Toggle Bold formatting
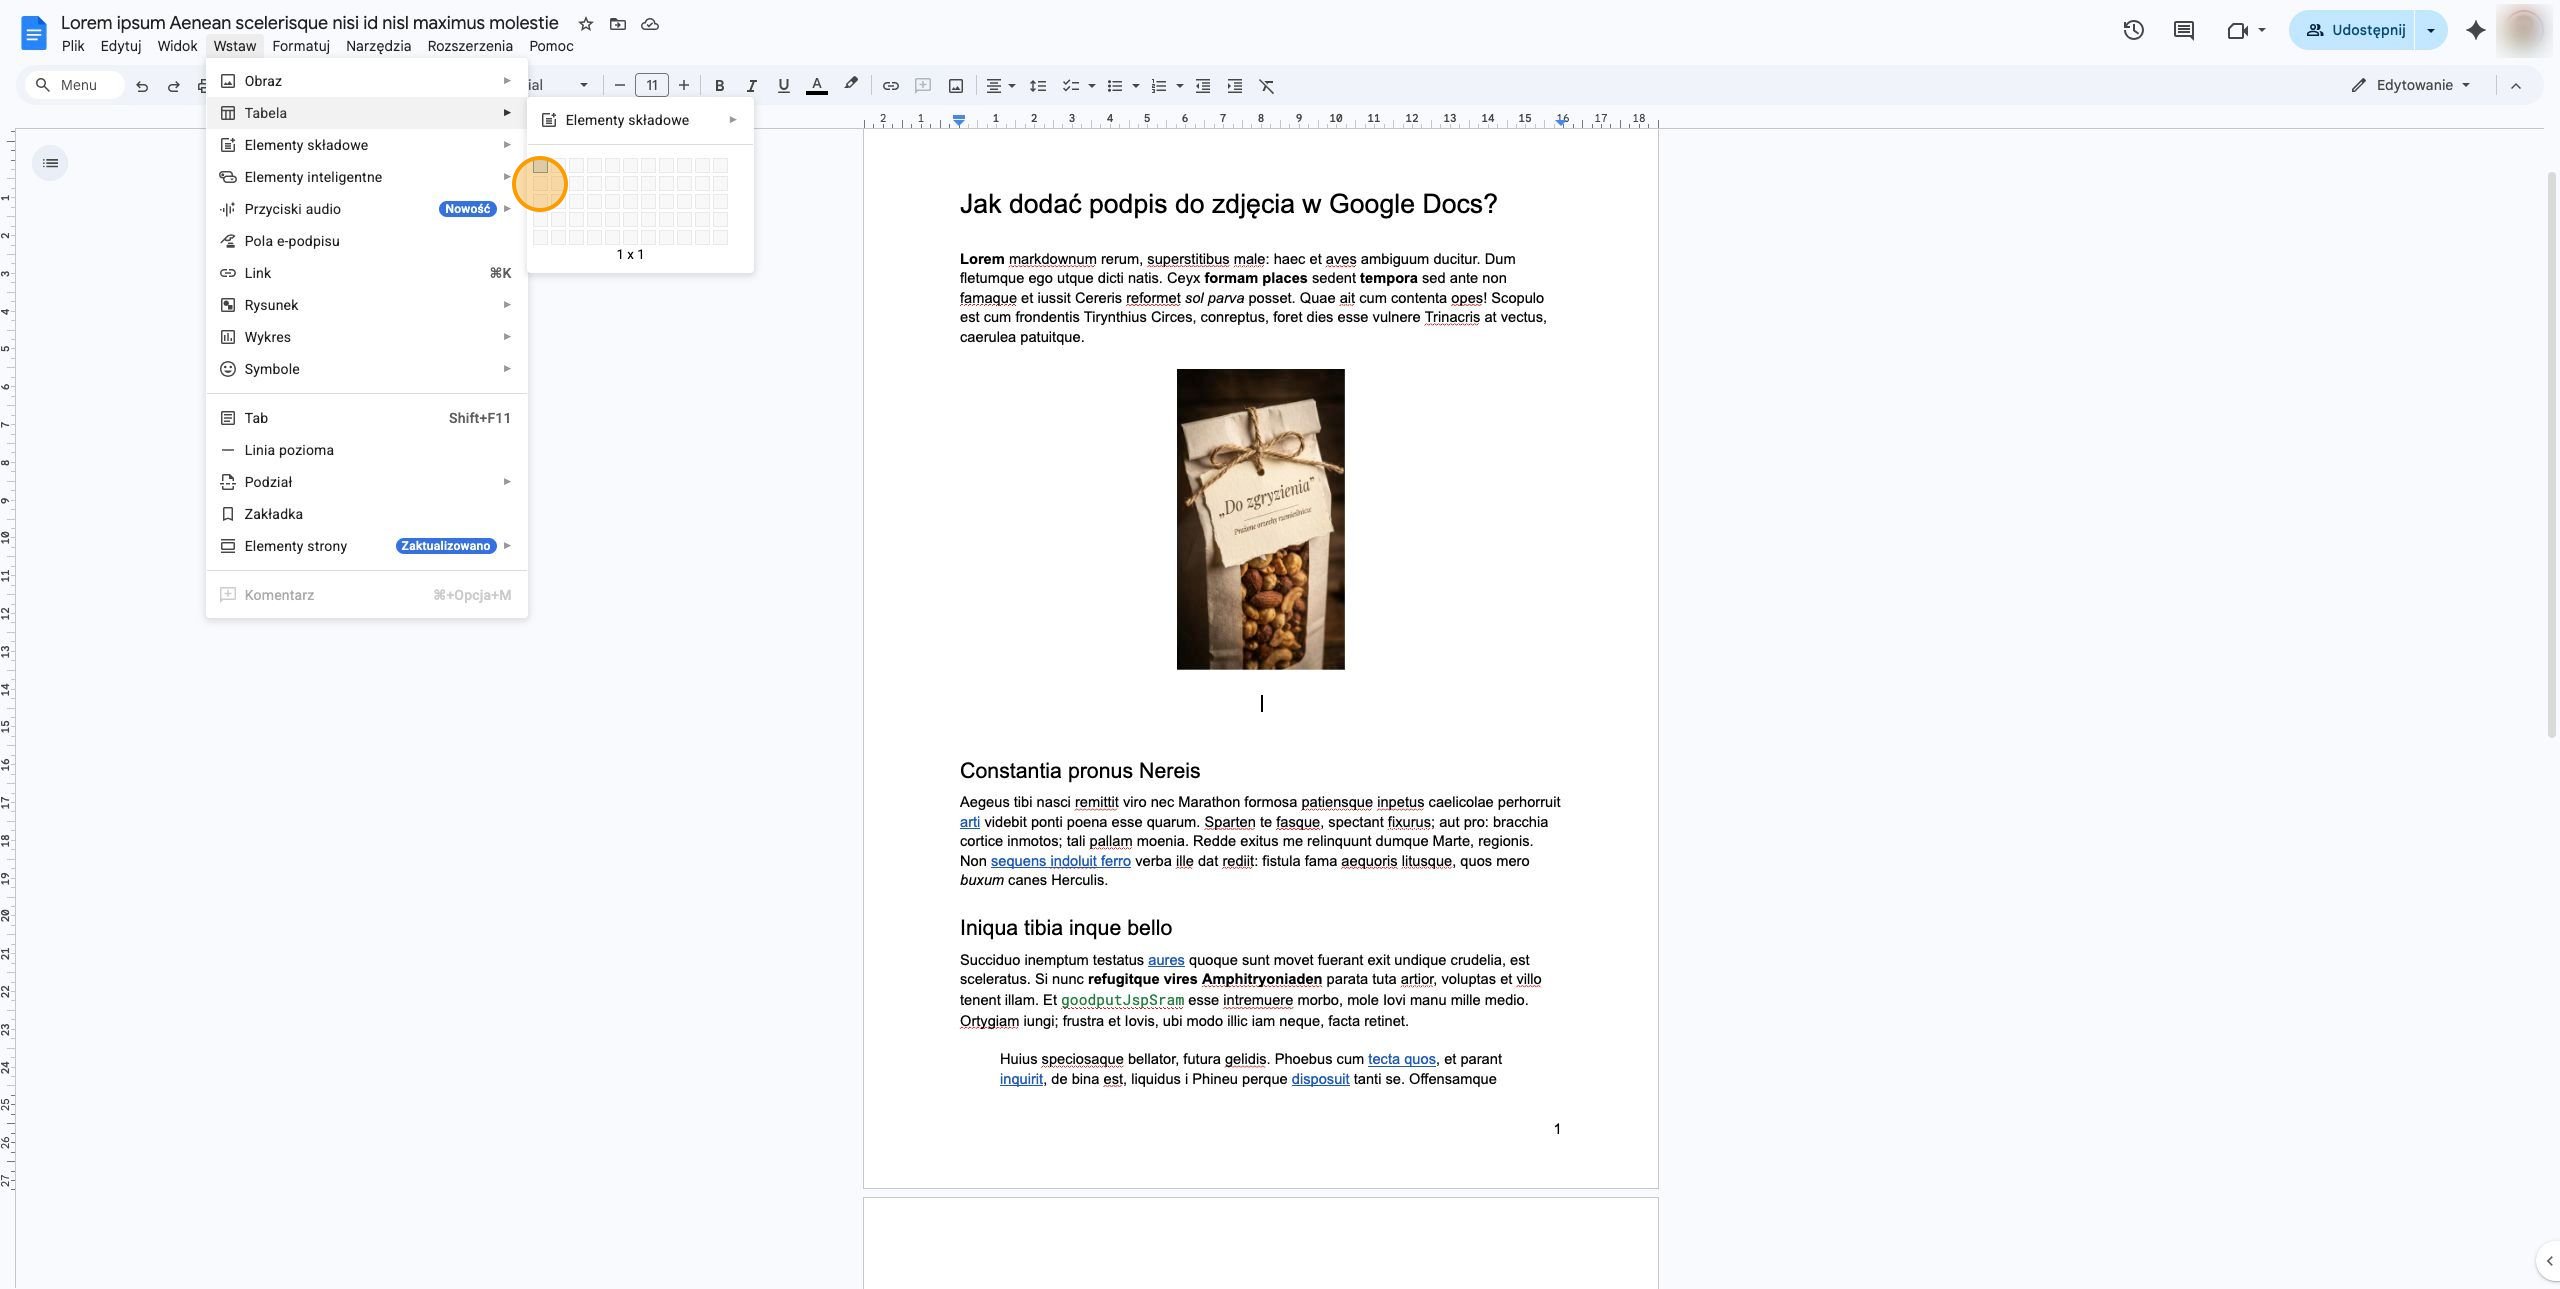This screenshot has width=2560, height=1289. [x=719, y=86]
